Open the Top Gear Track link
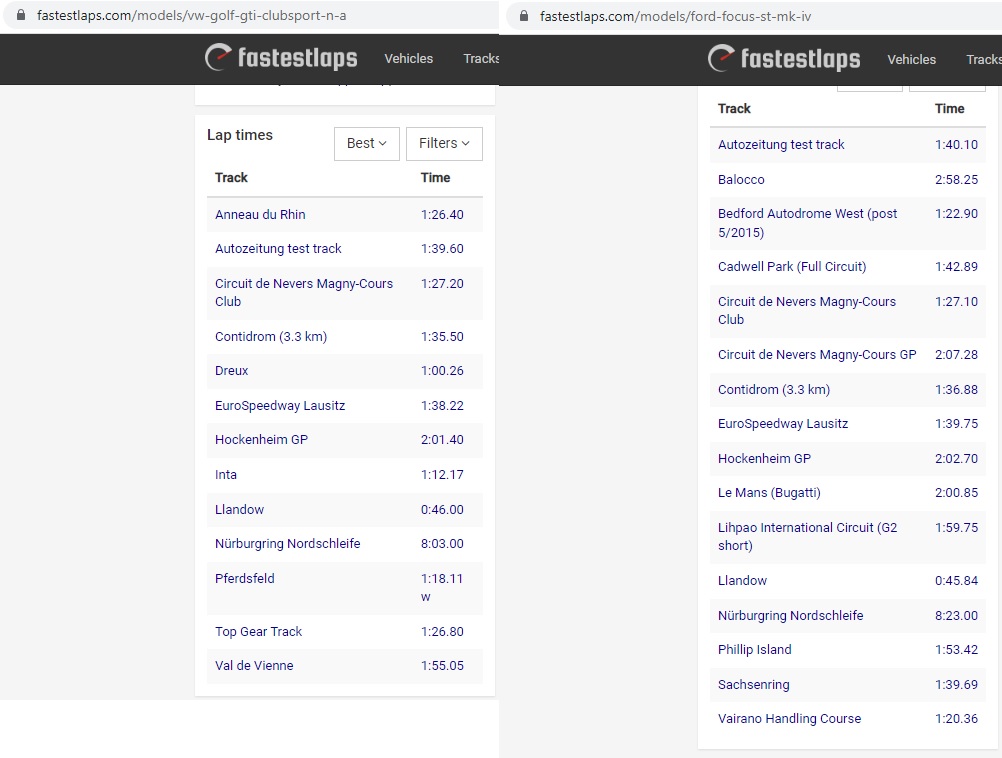1002x758 pixels. (x=258, y=631)
